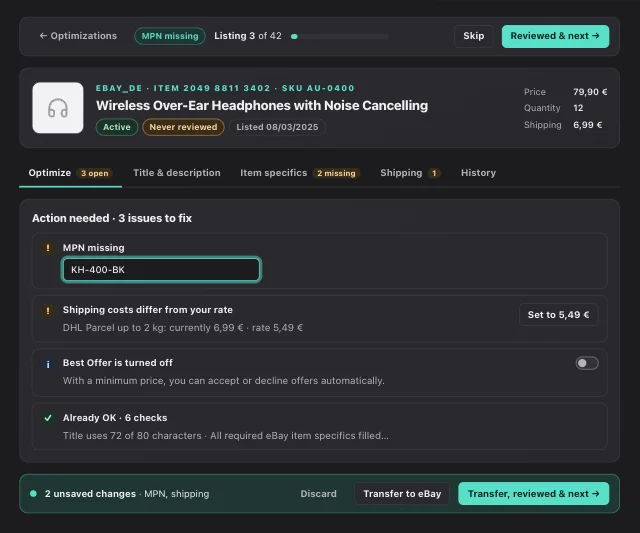The width and height of the screenshot is (640, 533).
Task: Go back to Optimizations
Action: point(78,36)
